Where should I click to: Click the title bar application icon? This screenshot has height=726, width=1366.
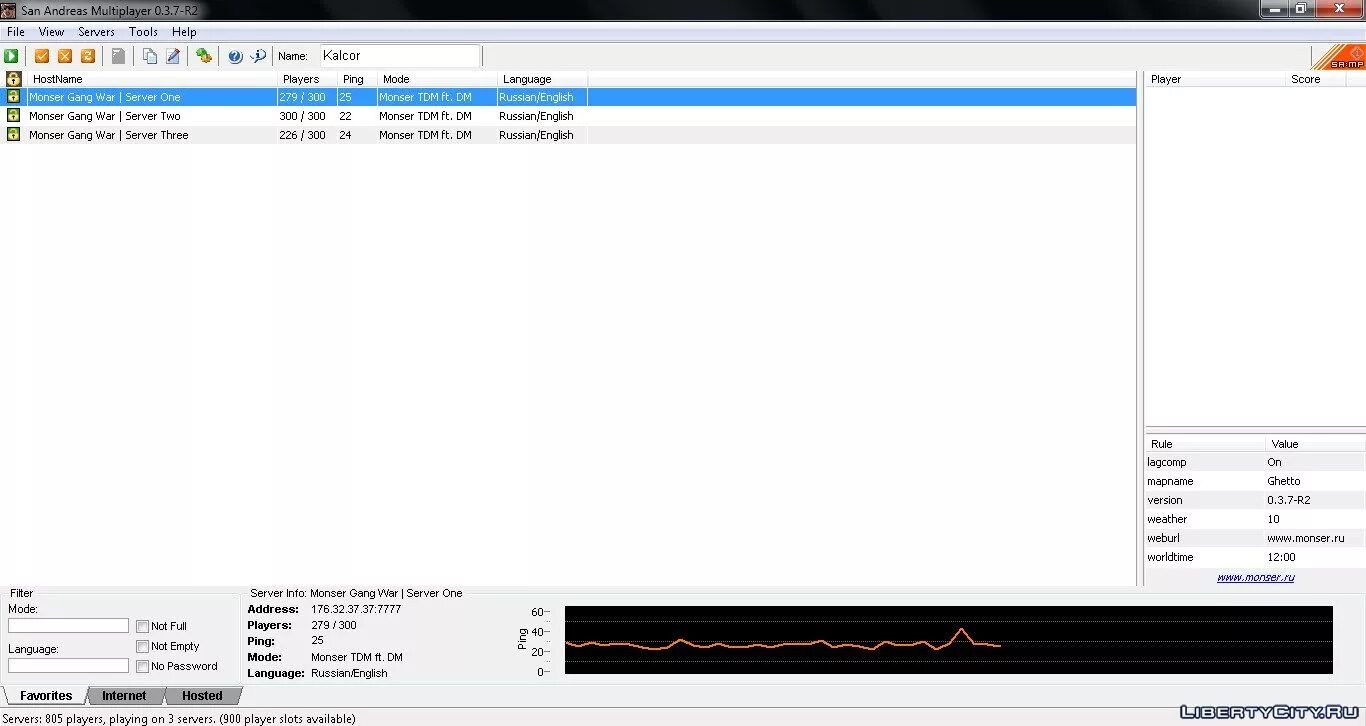point(9,10)
